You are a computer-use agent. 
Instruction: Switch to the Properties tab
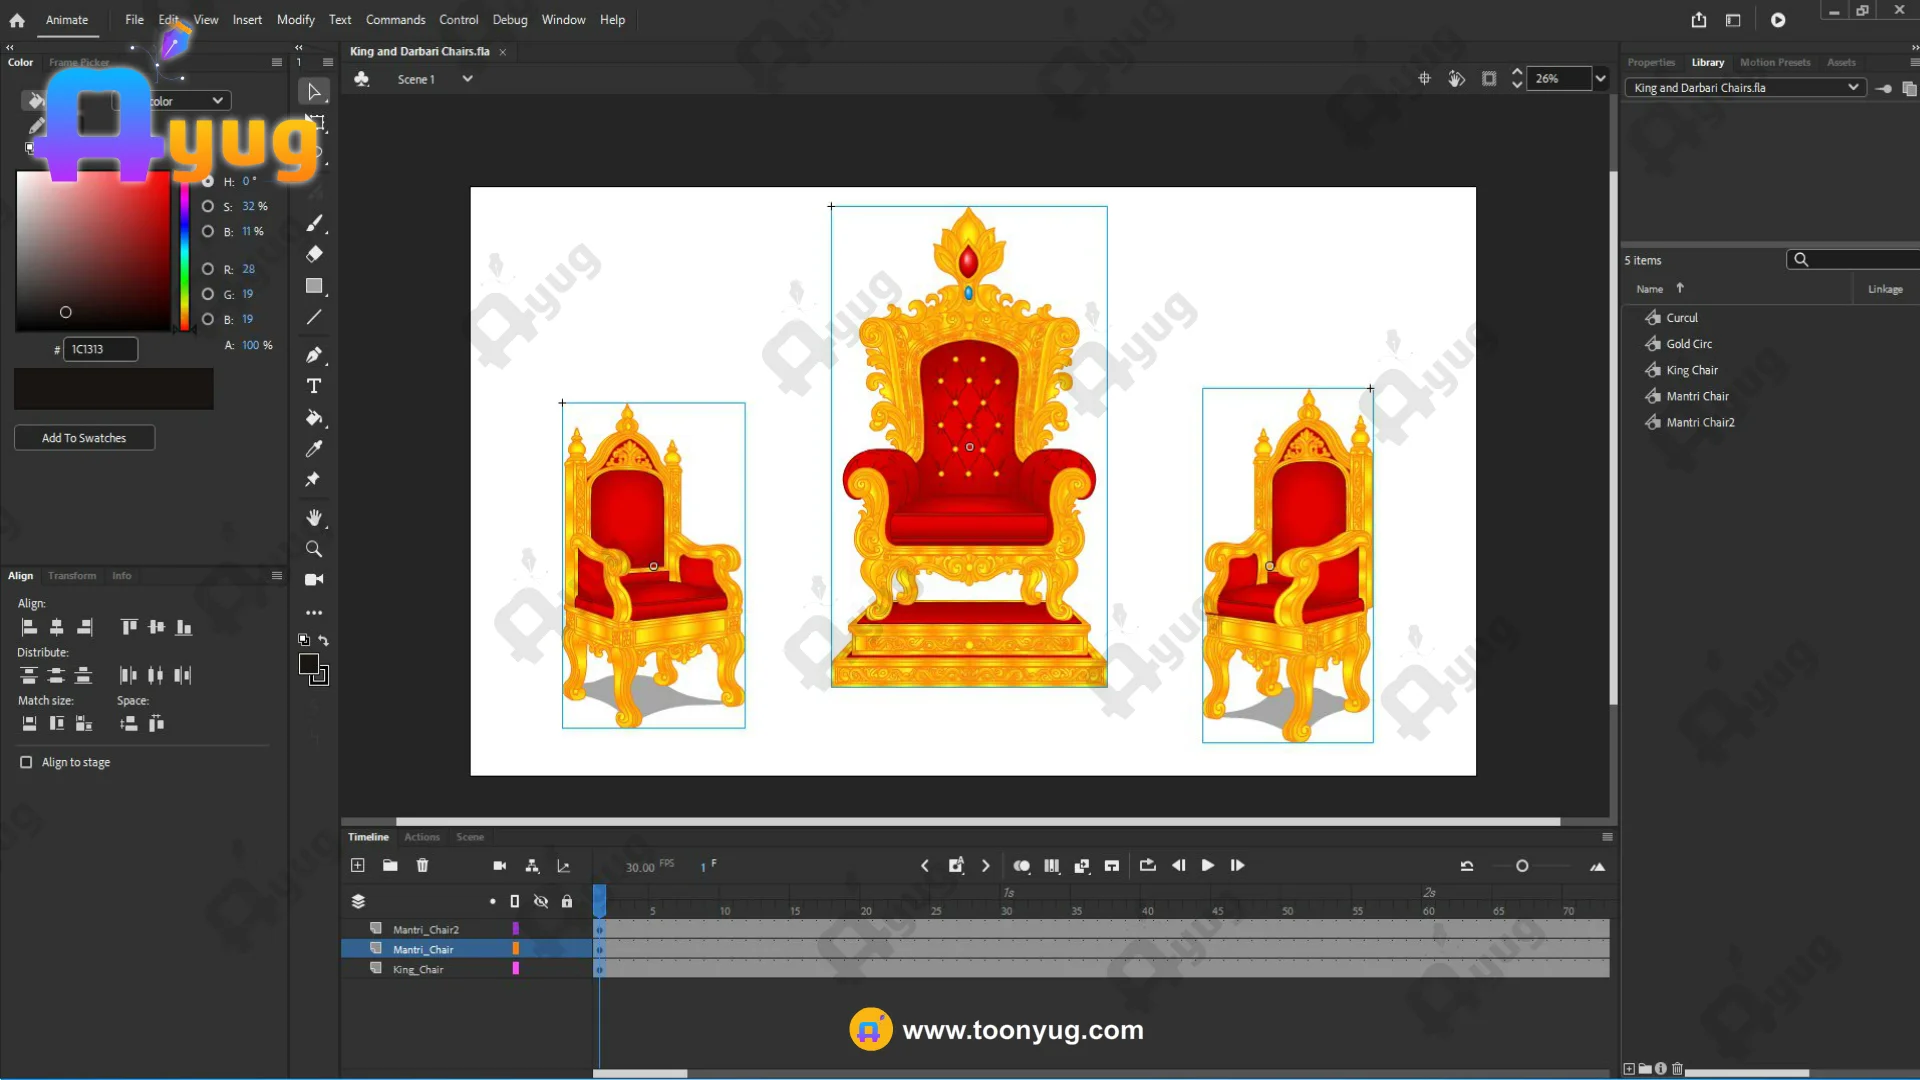(x=1650, y=62)
